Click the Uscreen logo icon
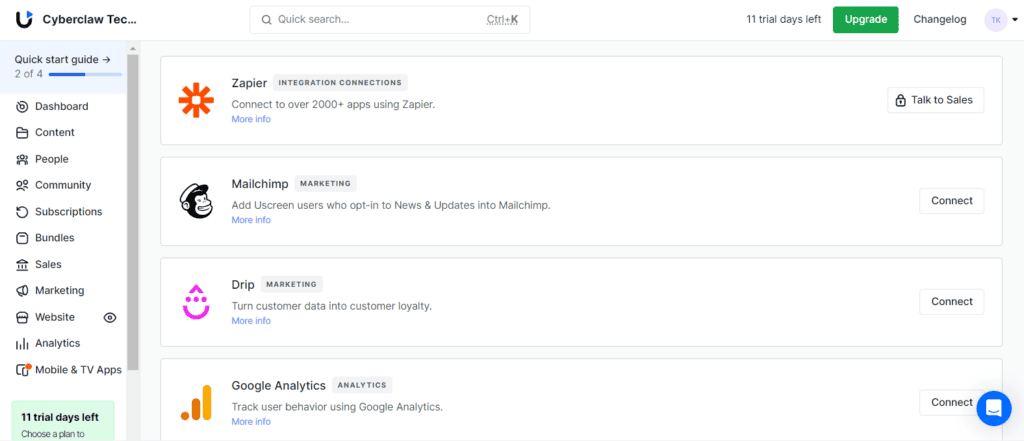 point(24,20)
